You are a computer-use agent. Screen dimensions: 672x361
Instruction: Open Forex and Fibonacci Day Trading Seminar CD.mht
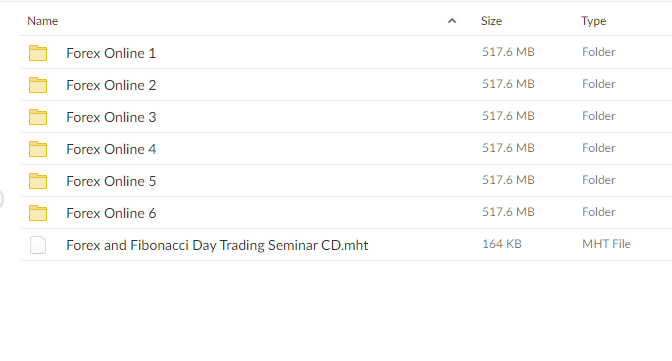pyautogui.click(x=217, y=245)
